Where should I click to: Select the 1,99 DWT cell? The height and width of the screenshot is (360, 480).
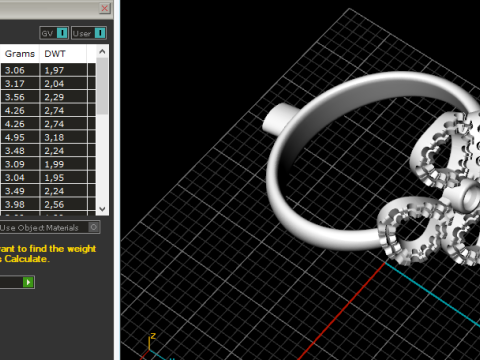coord(63,164)
